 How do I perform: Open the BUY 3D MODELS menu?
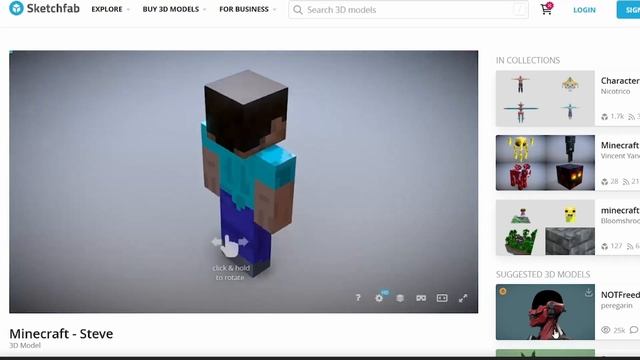coord(174,9)
